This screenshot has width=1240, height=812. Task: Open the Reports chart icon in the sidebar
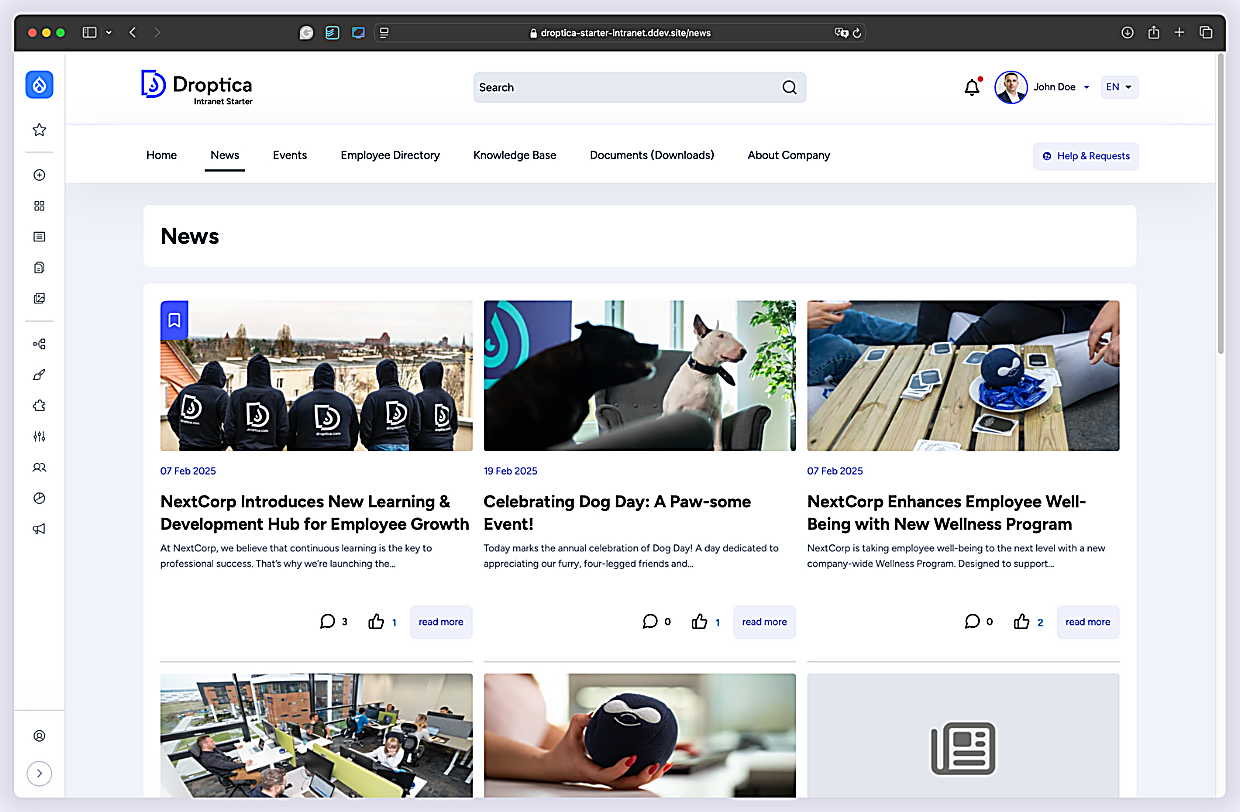click(39, 498)
